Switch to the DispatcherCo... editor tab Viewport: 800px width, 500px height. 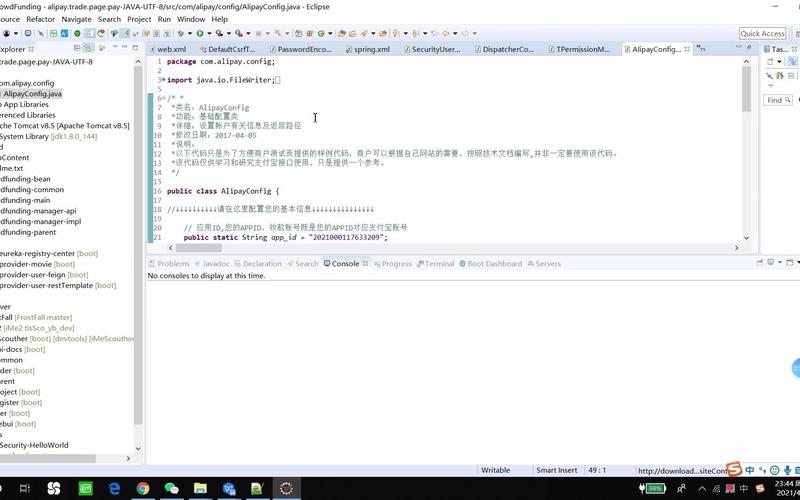504,49
